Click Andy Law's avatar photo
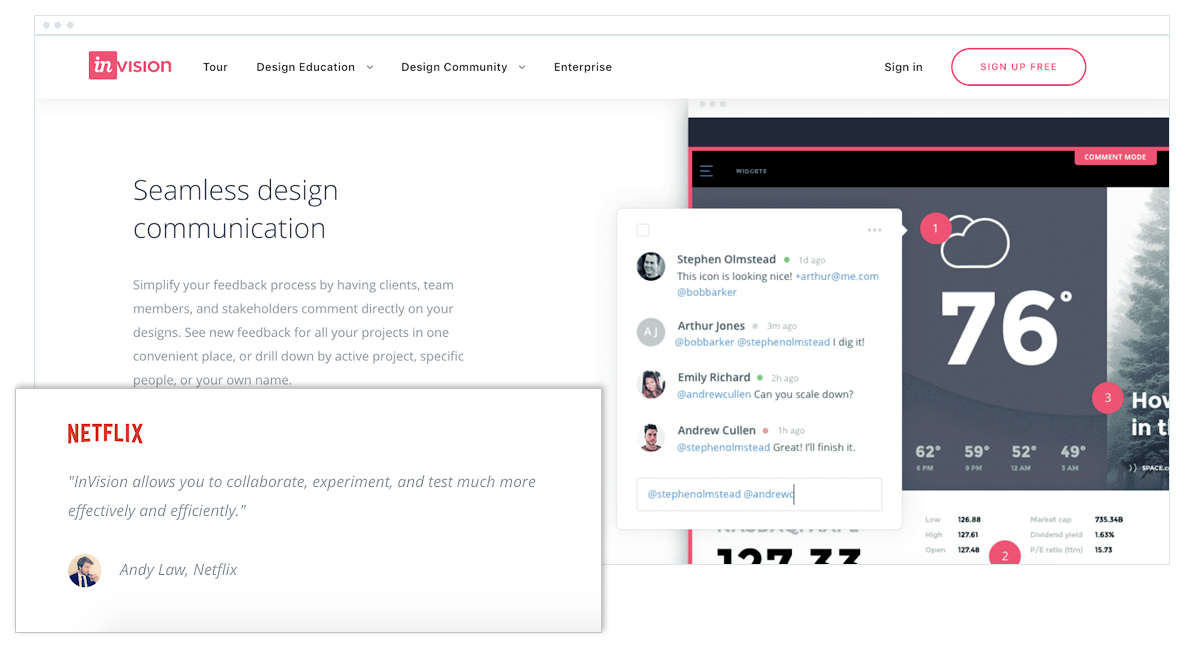Screen dimensions: 1200x654 [85, 570]
